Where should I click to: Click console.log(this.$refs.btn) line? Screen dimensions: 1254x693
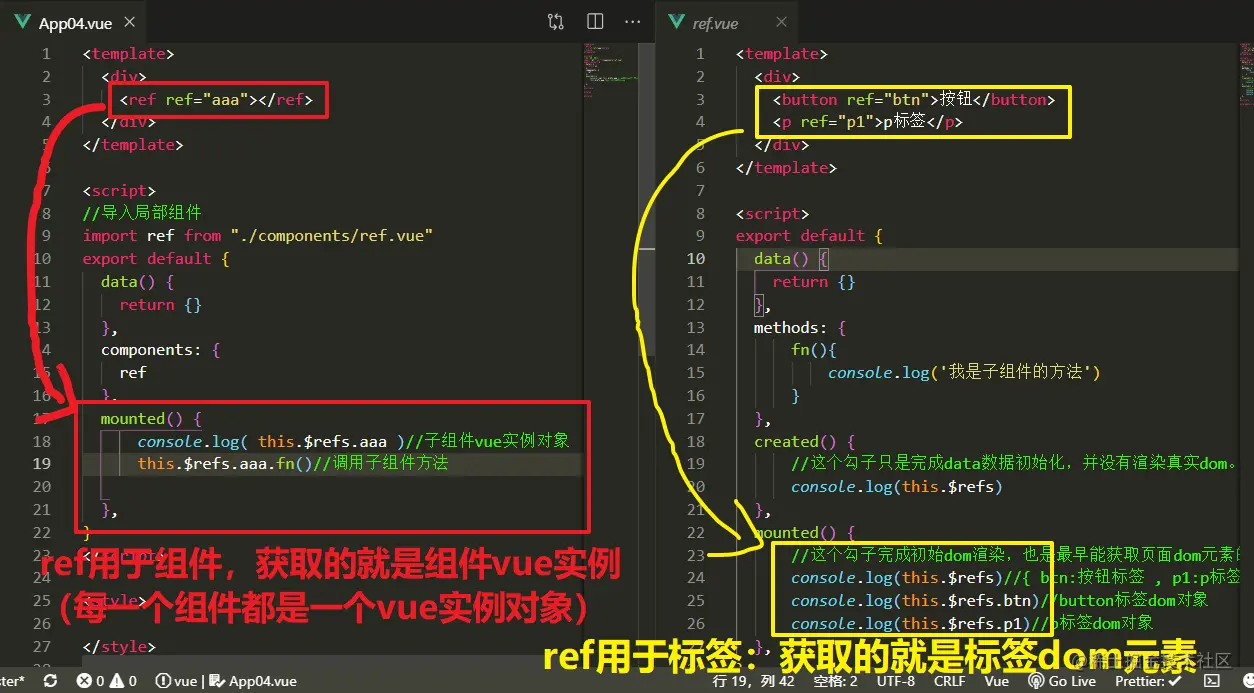click(x=914, y=601)
